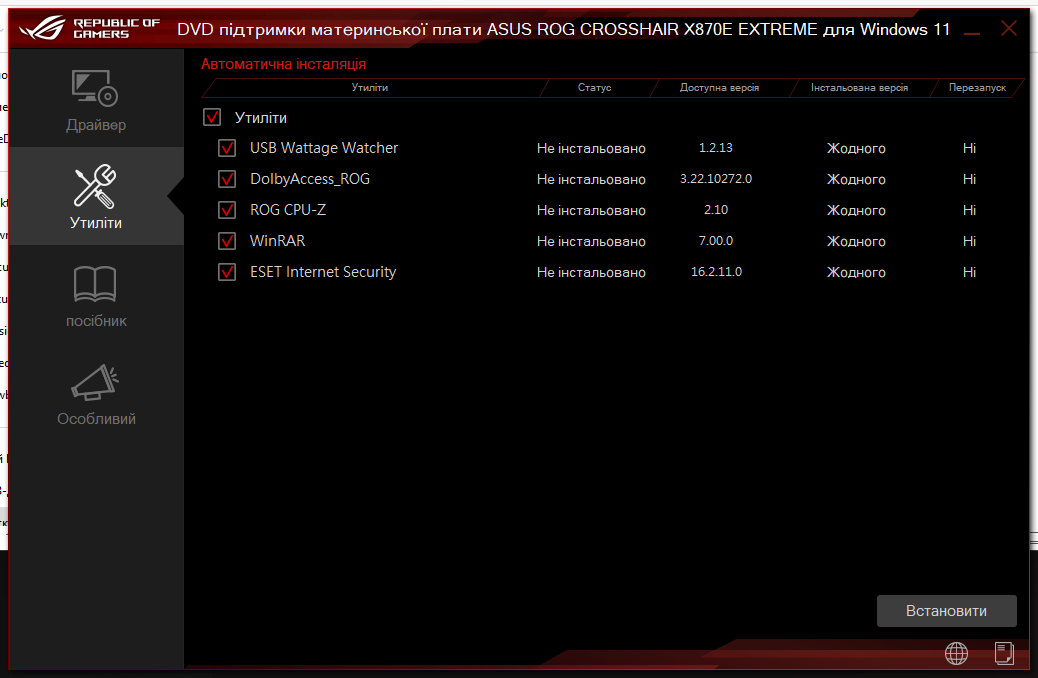1038x678 pixels.
Task: Select the ROG CPU-Z name
Action: tap(288, 210)
